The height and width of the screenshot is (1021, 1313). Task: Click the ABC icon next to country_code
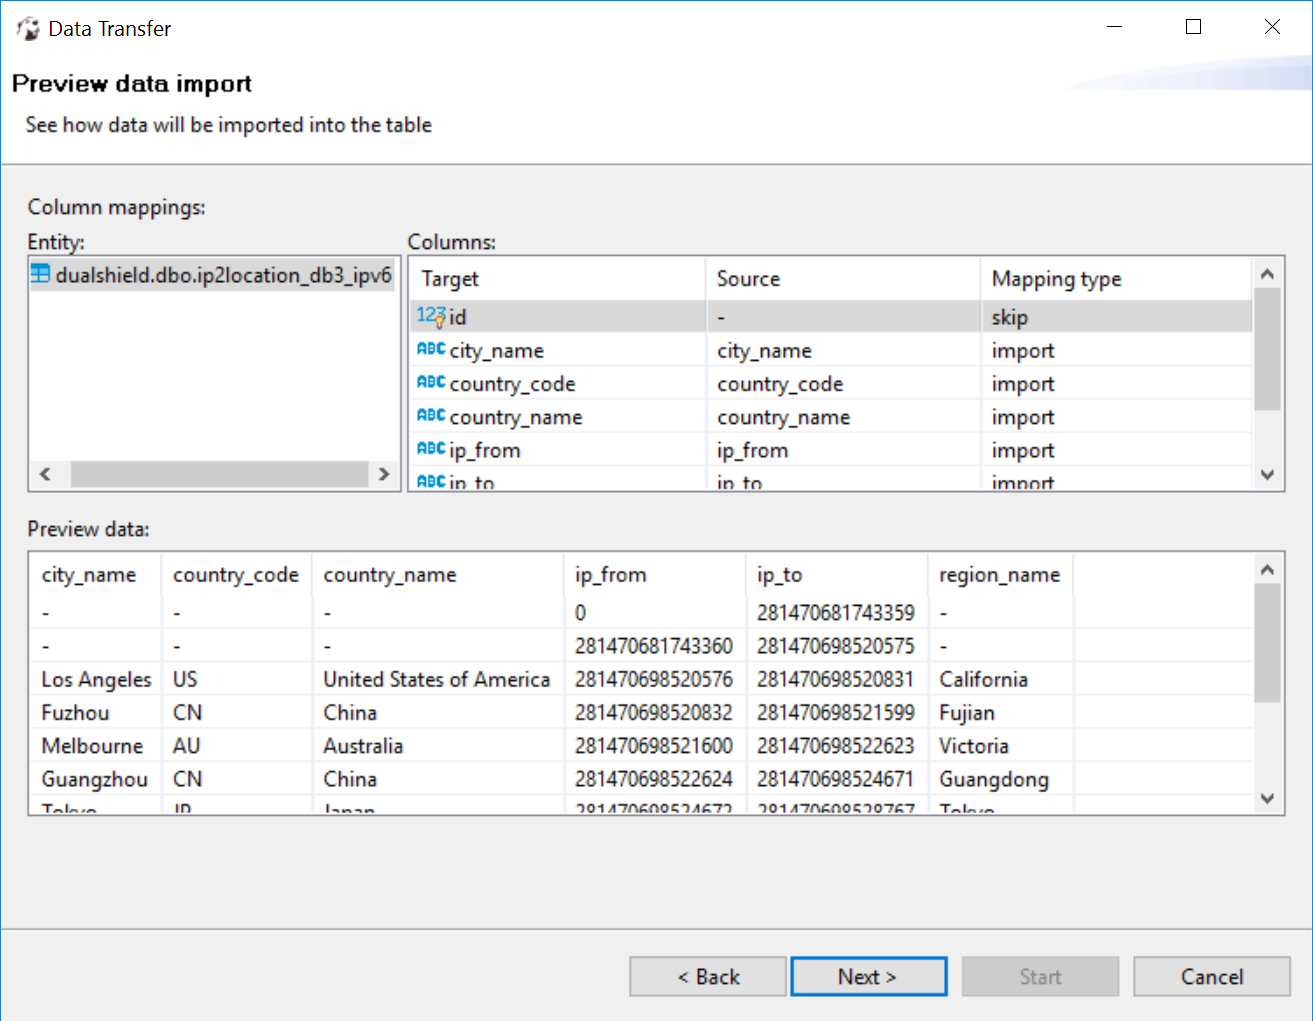(431, 383)
